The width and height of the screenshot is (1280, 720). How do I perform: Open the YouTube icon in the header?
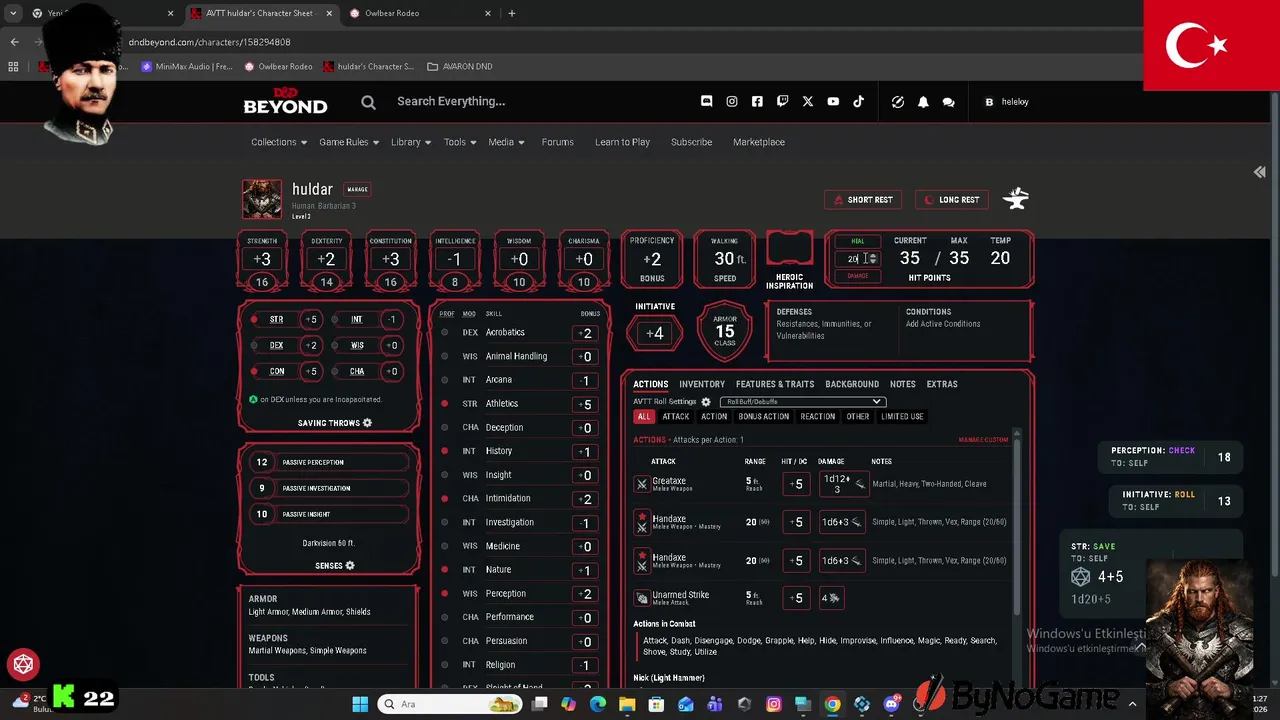point(833,101)
